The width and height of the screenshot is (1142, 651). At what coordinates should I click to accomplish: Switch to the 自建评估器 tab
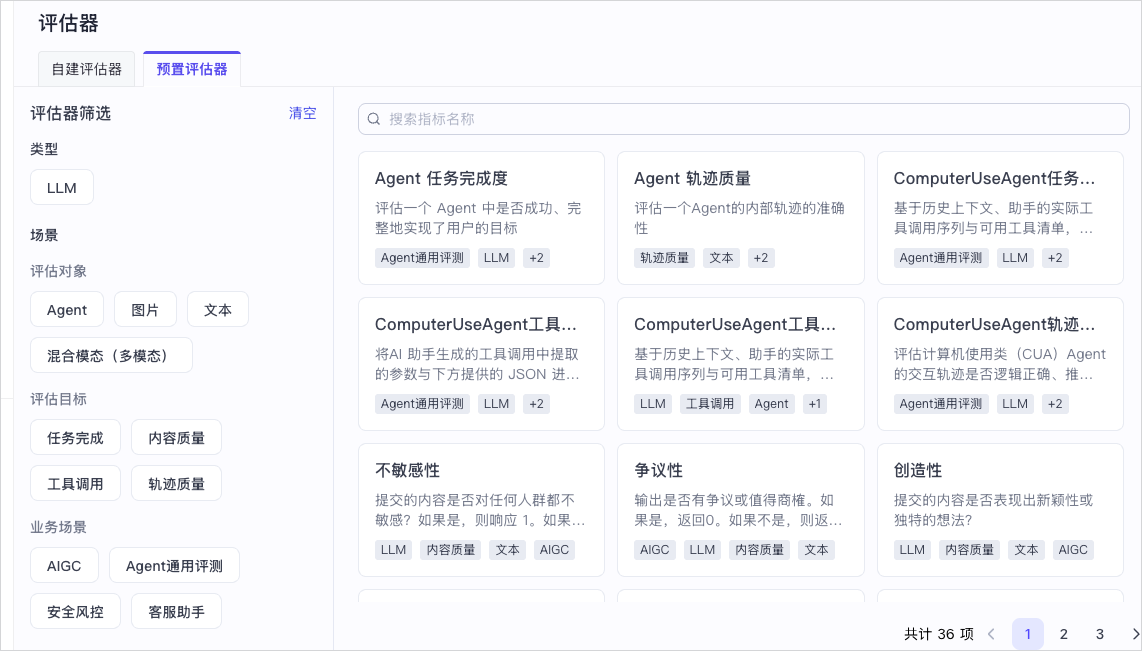coord(87,69)
